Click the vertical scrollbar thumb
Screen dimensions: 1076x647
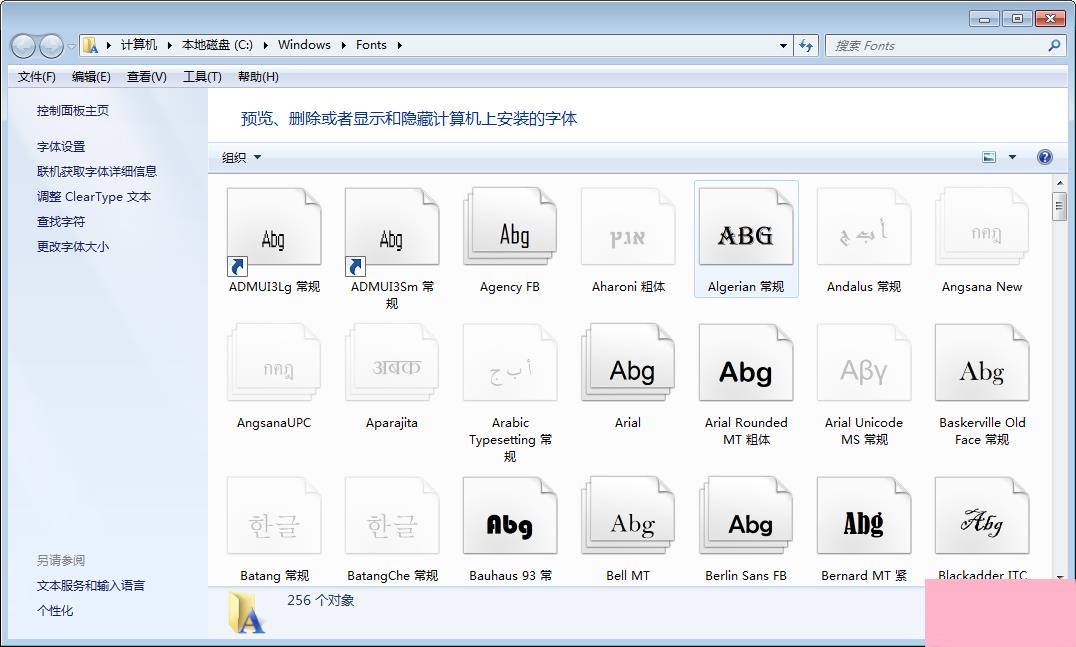(x=1059, y=207)
